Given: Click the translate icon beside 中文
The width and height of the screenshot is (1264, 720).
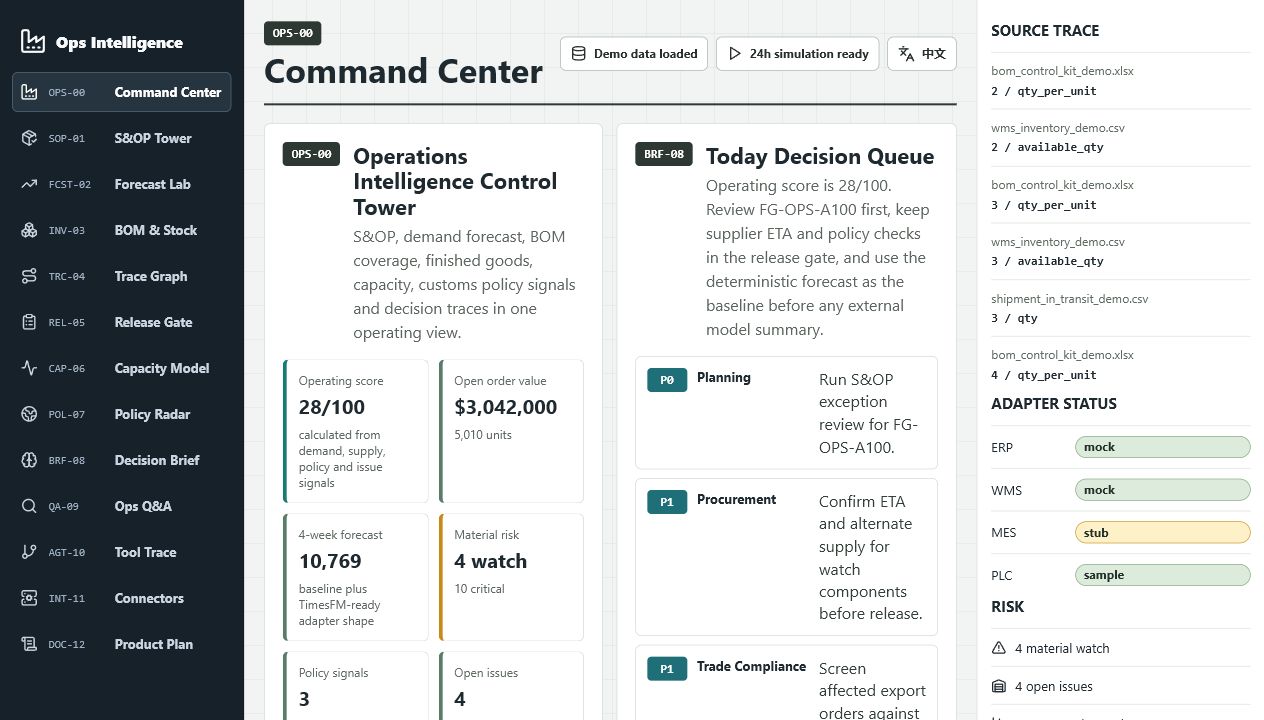Looking at the screenshot, I should coord(906,54).
